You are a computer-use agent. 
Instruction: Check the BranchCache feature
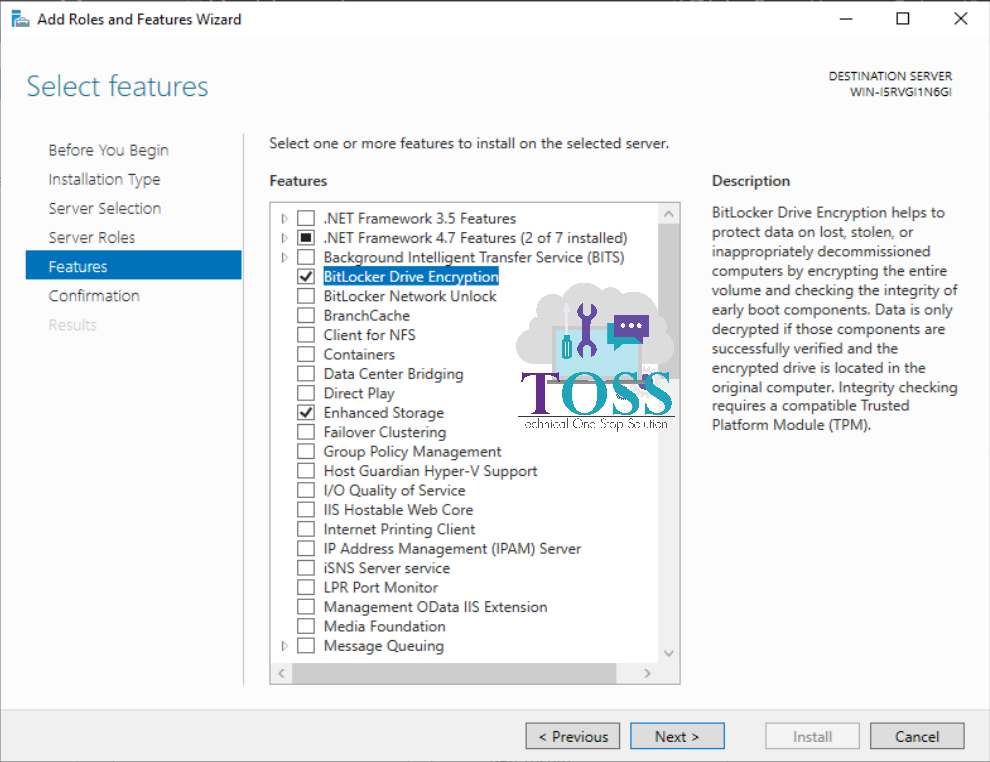306,315
